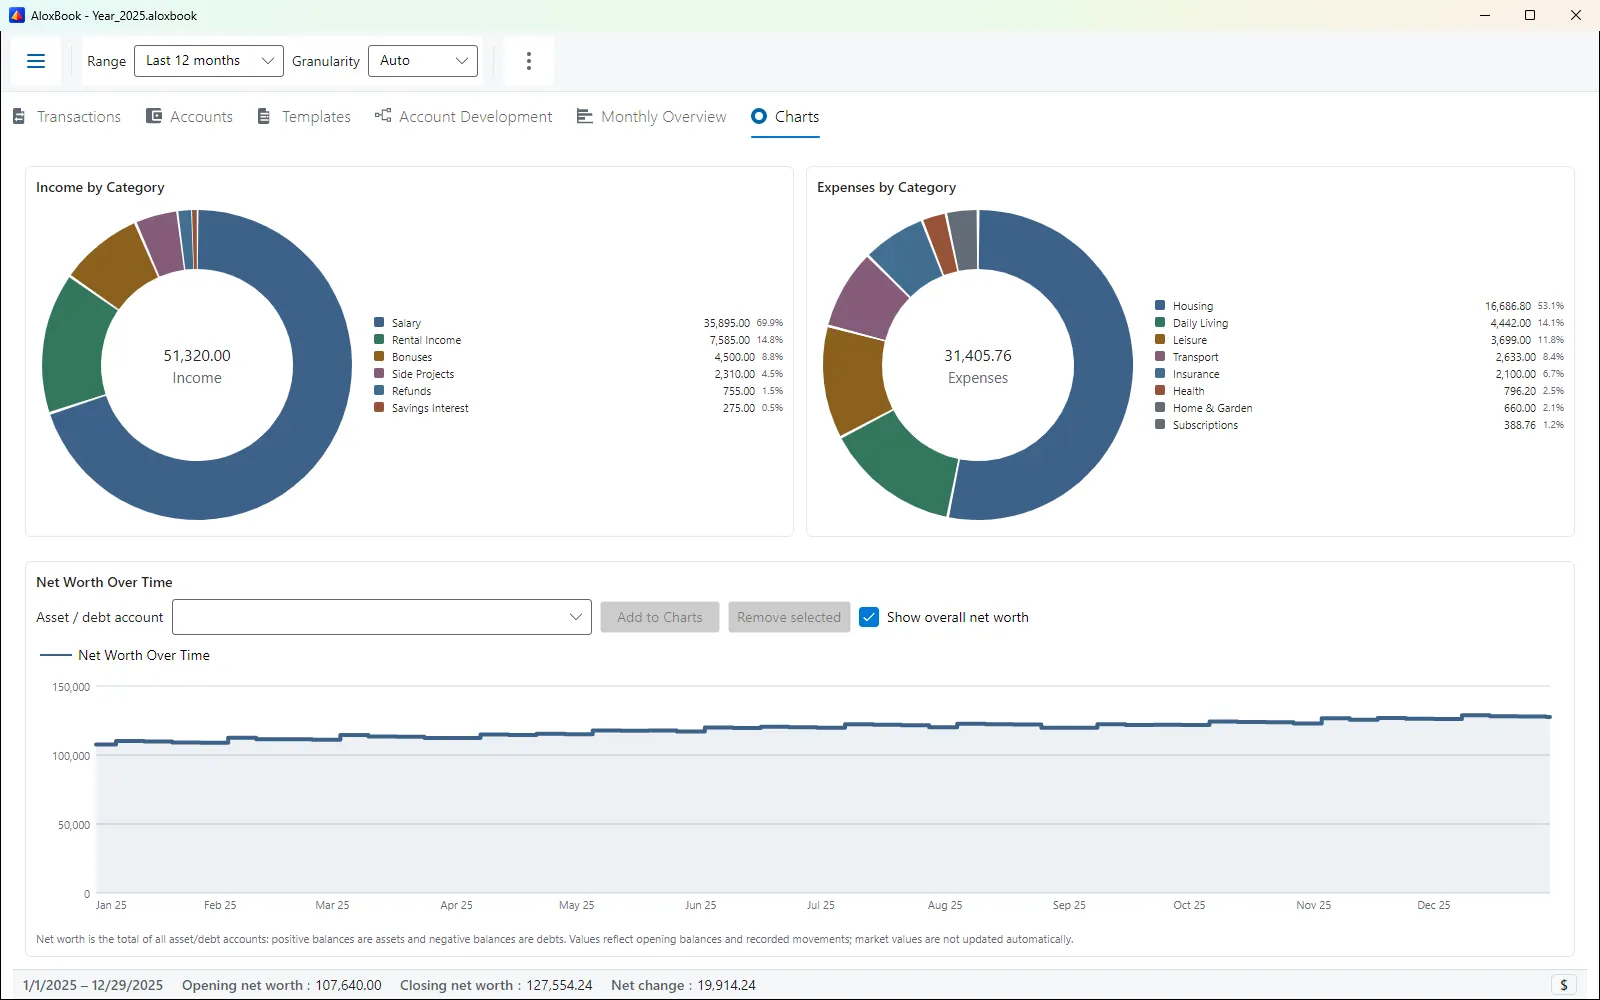Click the Remove selected button
1600x1000 pixels.
coord(789,617)
